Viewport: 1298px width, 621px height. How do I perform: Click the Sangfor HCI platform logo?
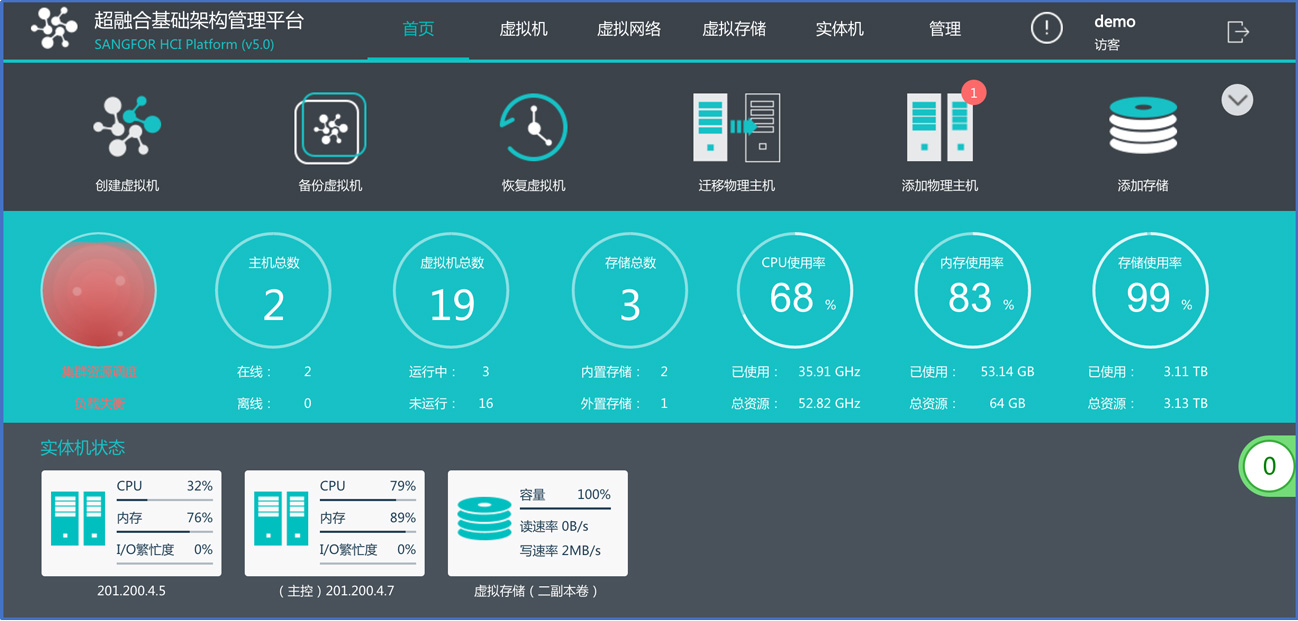pyautogui.click(x=54, y=28)
